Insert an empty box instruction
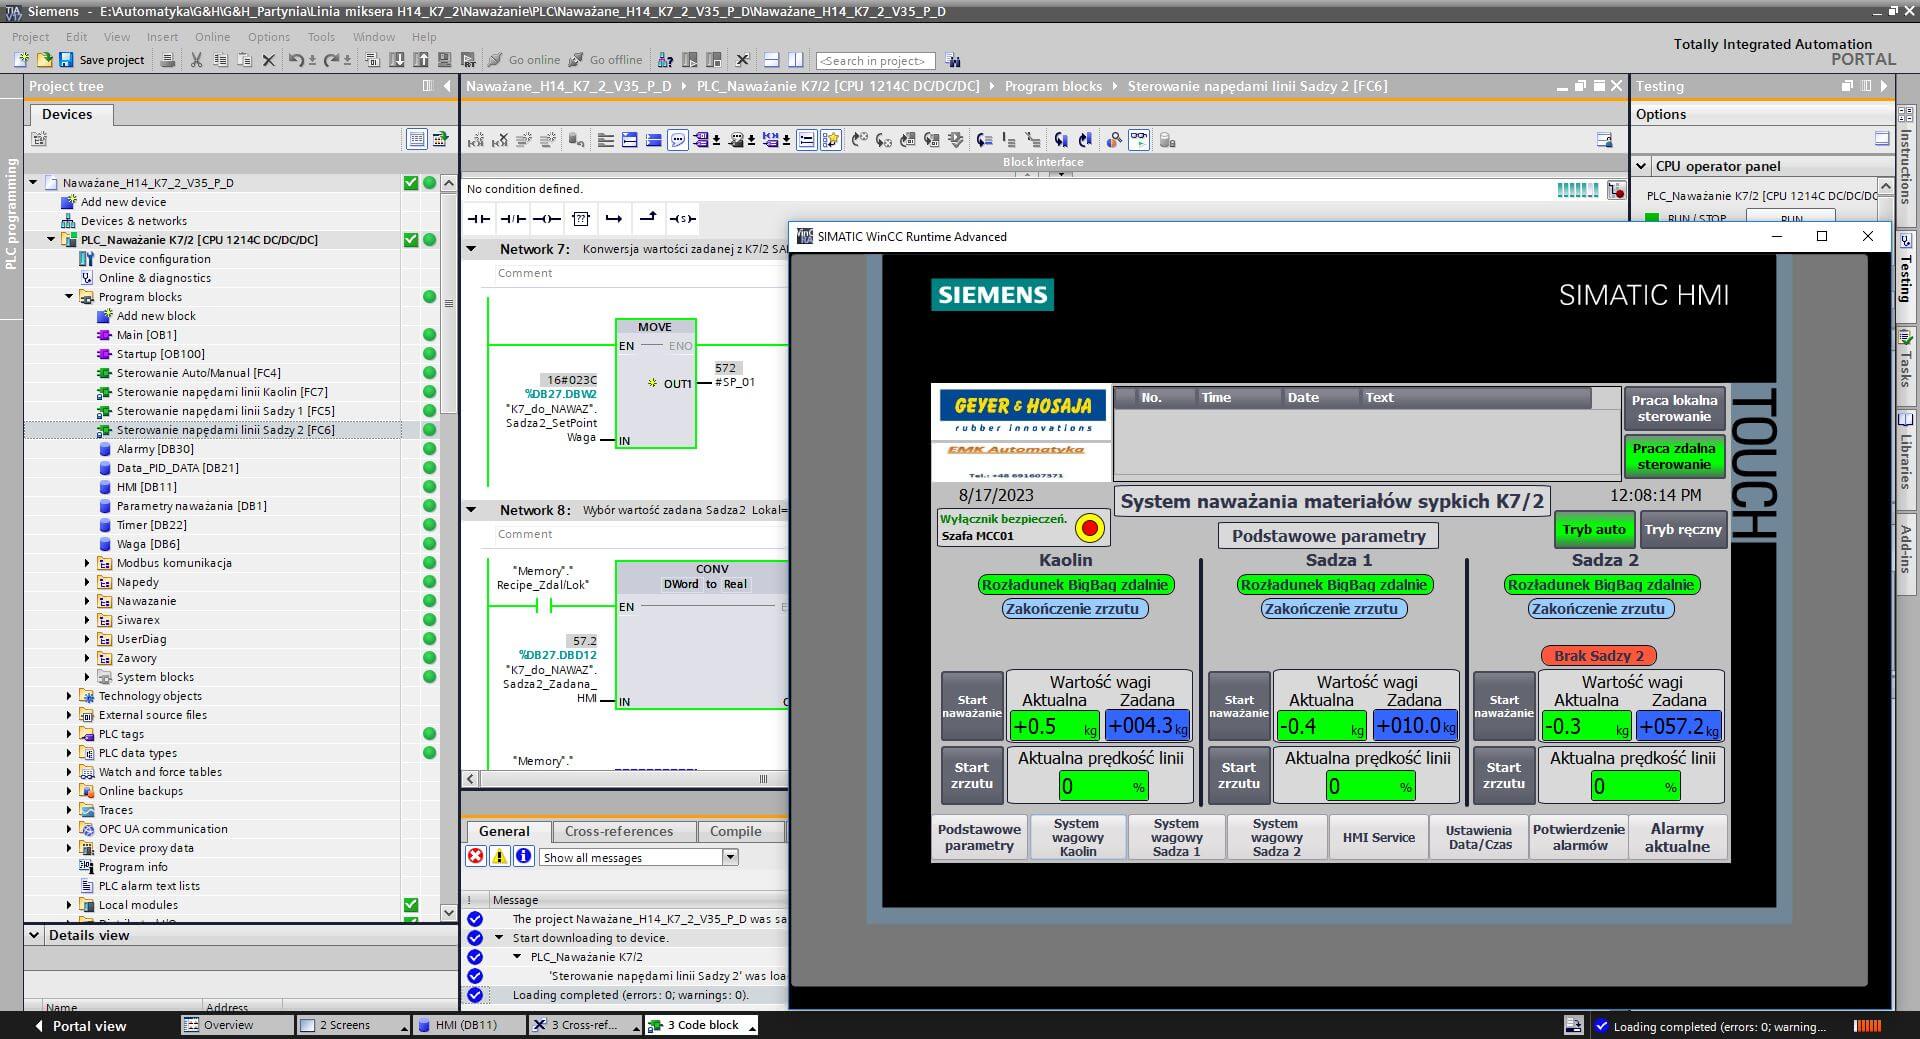 pyautogui.click(x=581, y=219)
